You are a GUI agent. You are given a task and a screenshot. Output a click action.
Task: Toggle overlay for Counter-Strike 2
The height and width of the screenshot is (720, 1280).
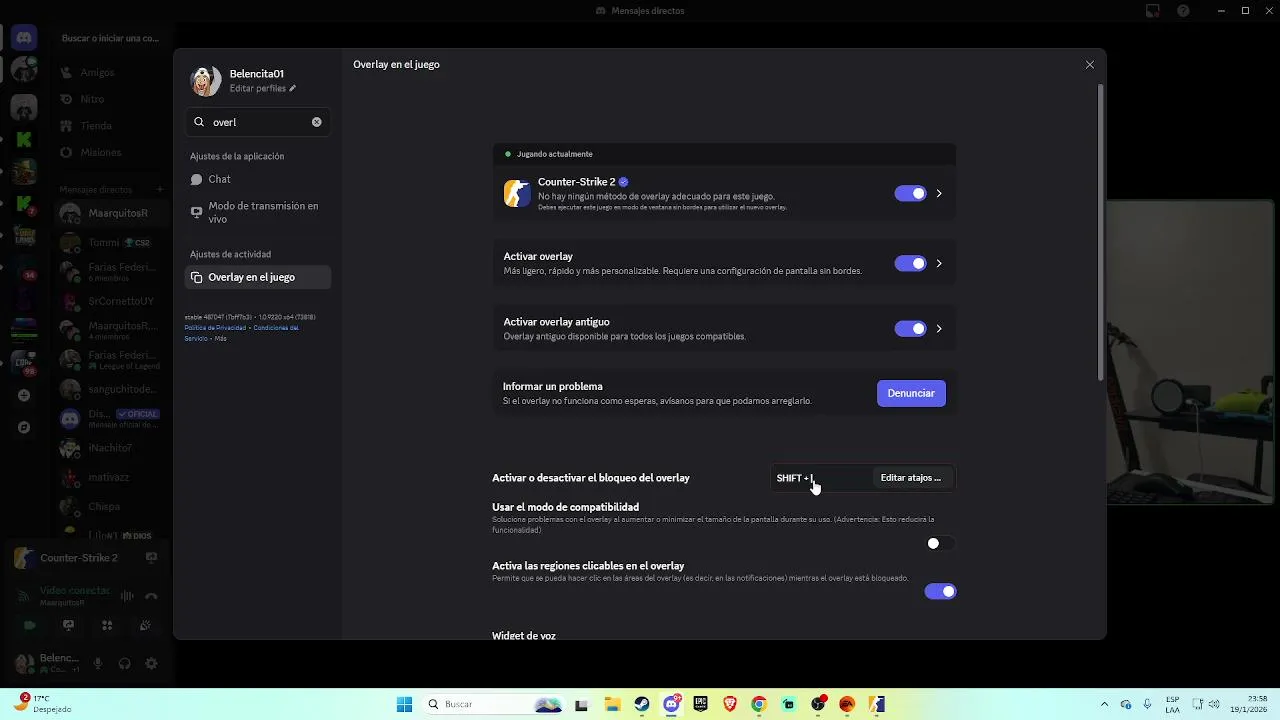point(910,193)
